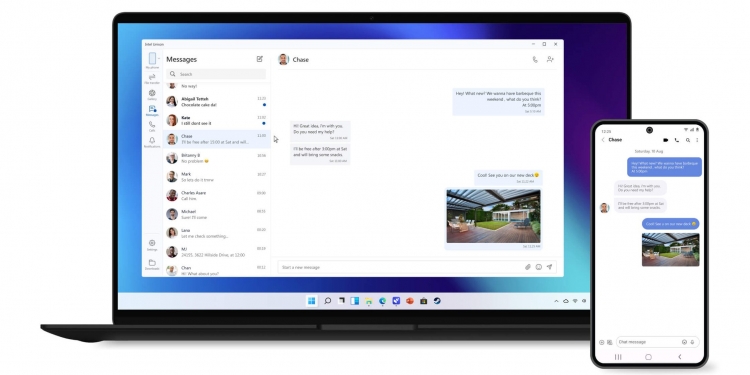Open Kate conversation

[x=217, y=120]
